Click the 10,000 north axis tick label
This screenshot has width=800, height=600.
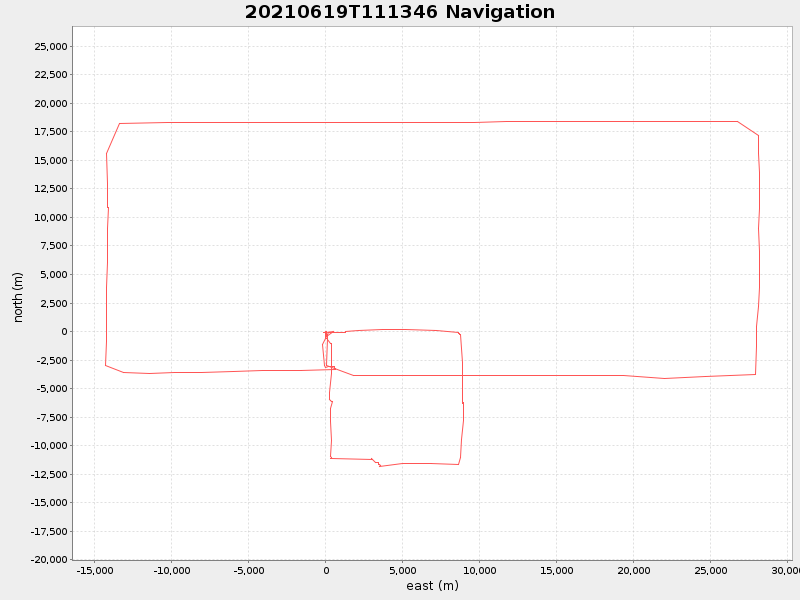coord(51,217)
